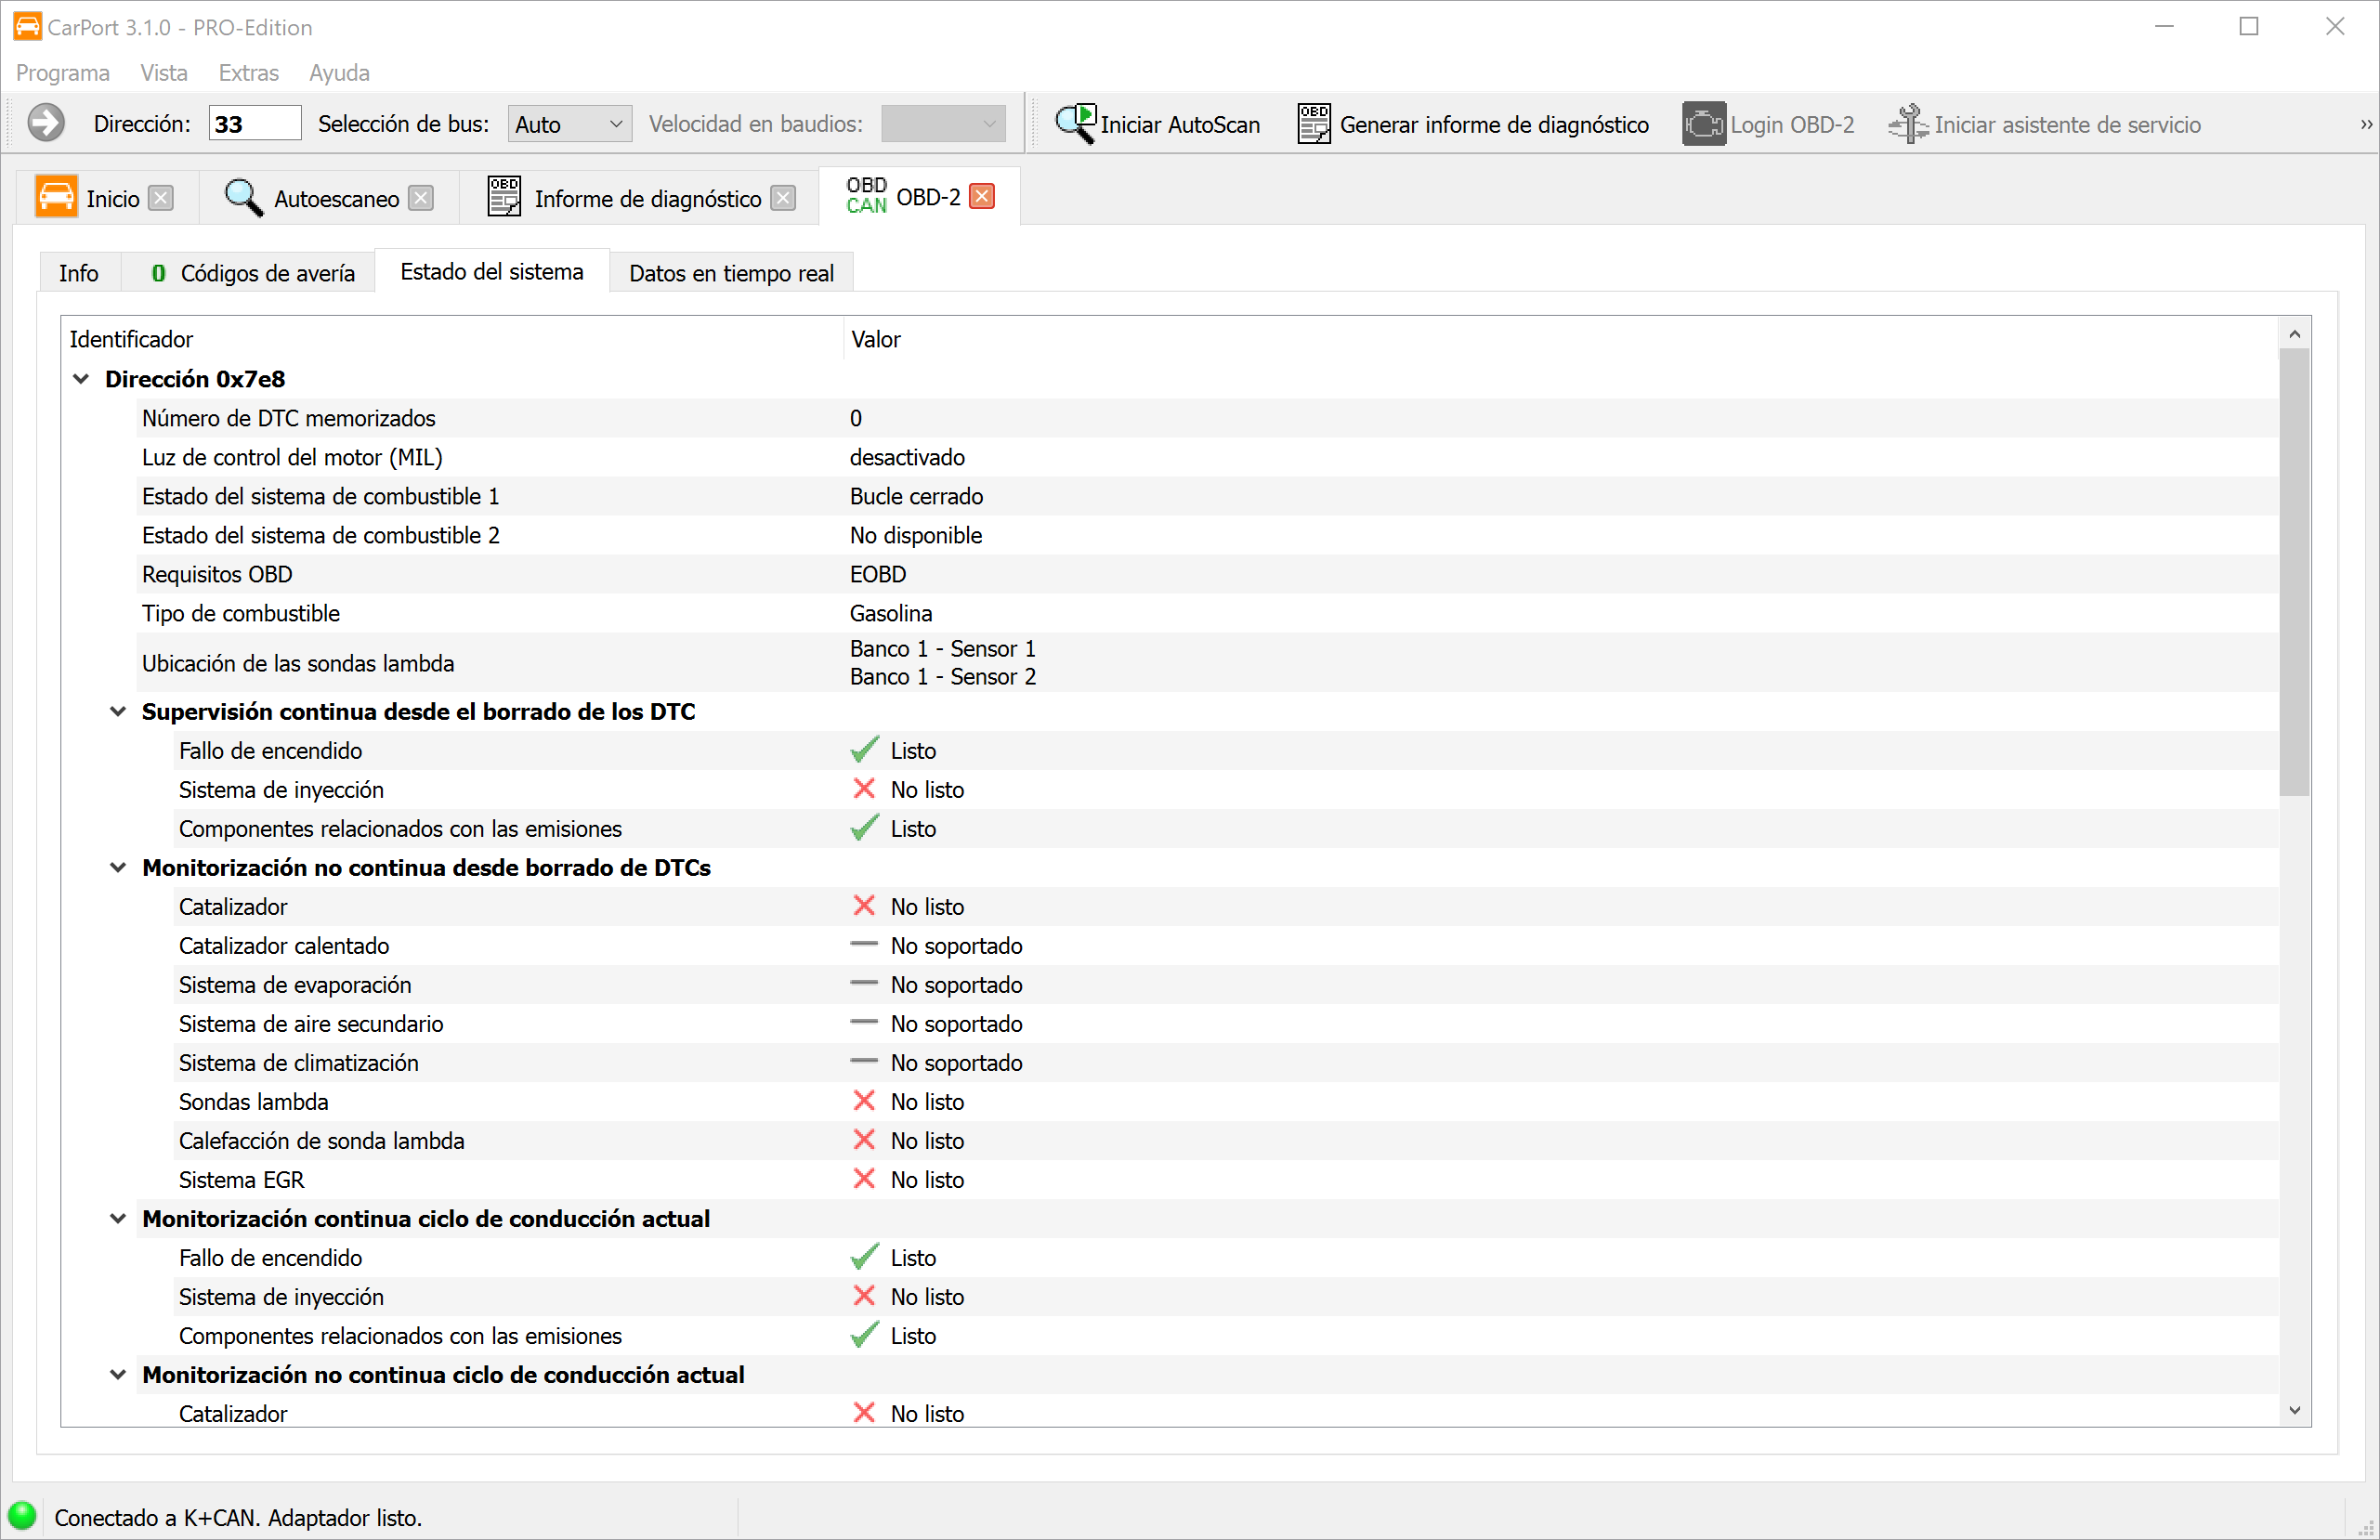Click the Dirección address input field
2380x1540 pixels.
[253, 124]
